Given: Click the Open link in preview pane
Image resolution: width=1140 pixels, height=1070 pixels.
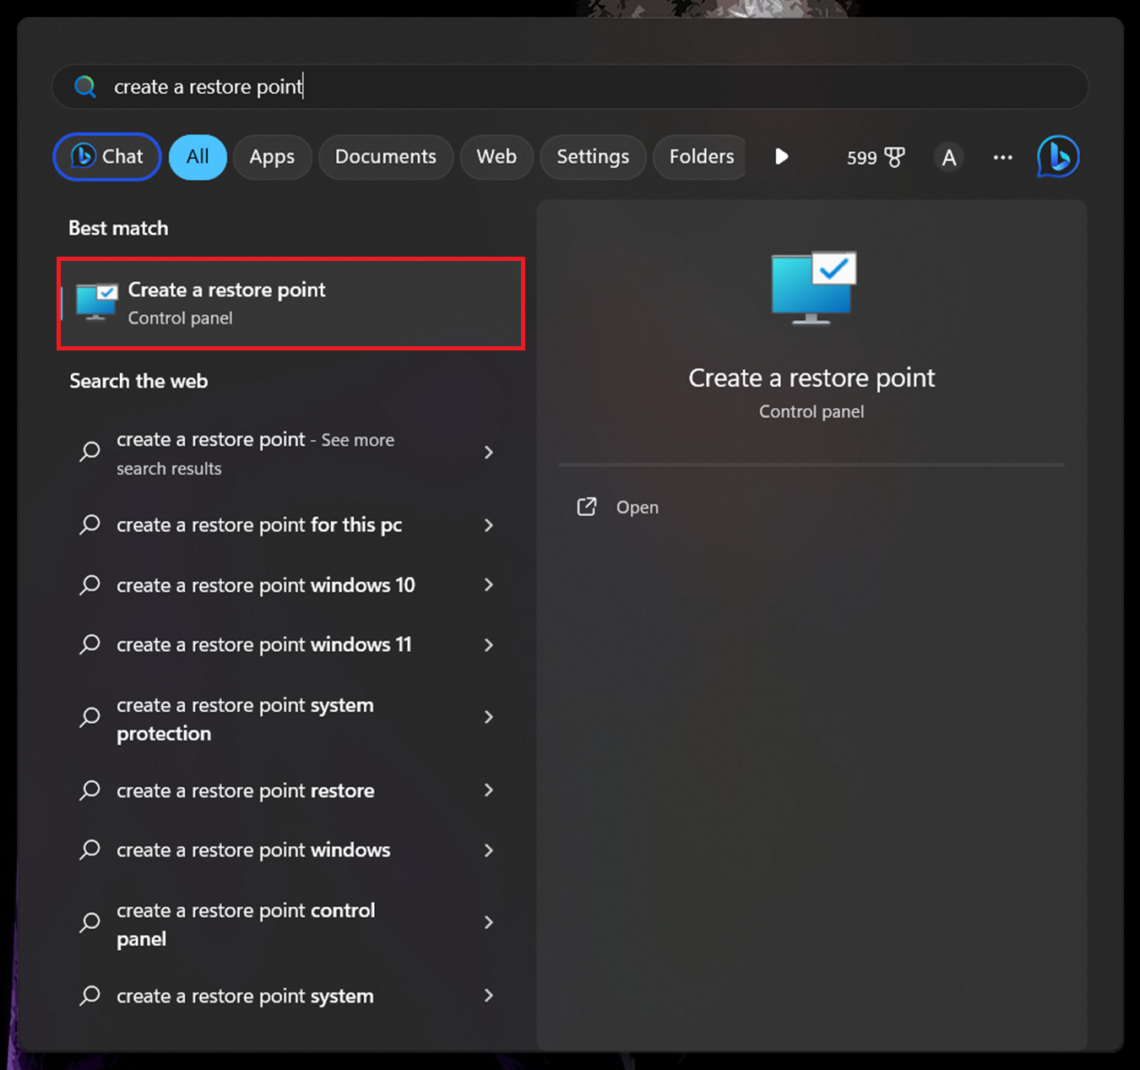Looking at the screenshot, I should (637, 507).
